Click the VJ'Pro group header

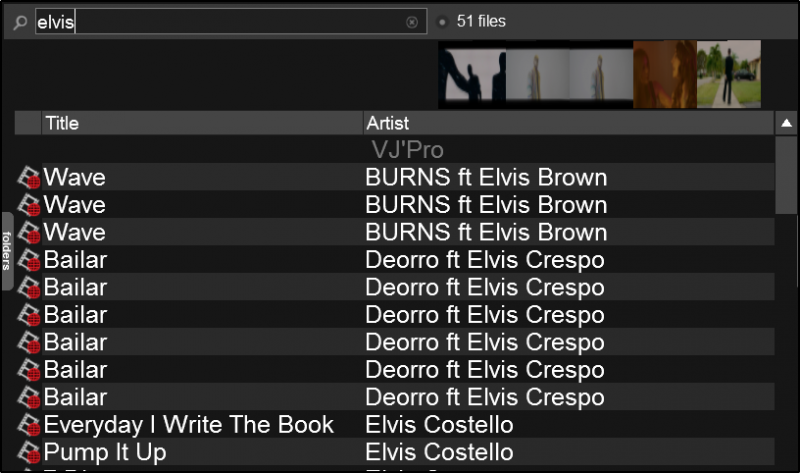[x=407, y=150]
